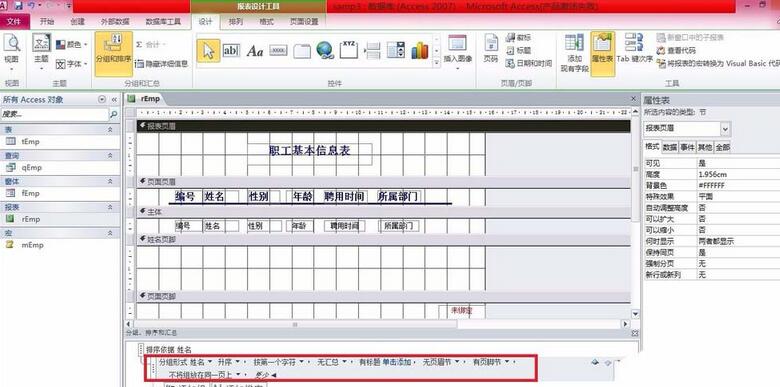The width and height of the screenshot is (780, 387).
Task: Toggle 属性表 (Property Sheet) button
Action: coord(603,54)
